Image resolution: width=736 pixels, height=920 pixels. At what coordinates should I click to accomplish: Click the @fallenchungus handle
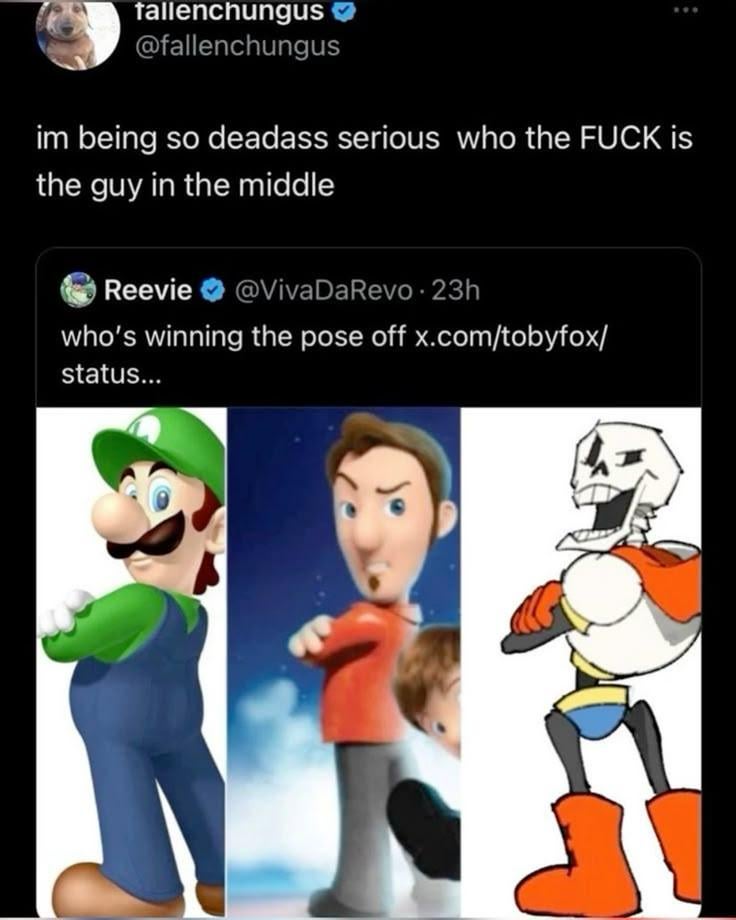tap(235, 46)
